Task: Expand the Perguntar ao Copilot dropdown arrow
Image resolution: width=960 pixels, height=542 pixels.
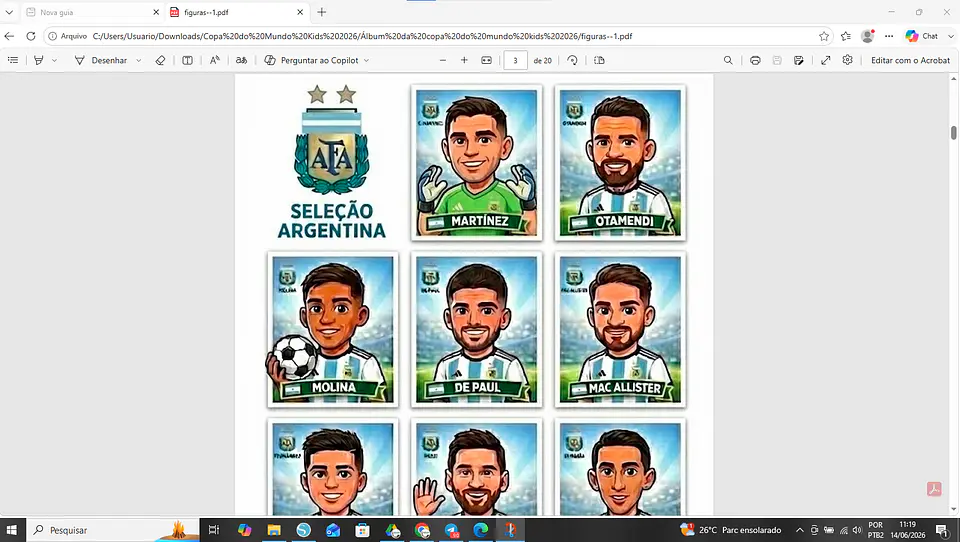Action: [367, 60]
